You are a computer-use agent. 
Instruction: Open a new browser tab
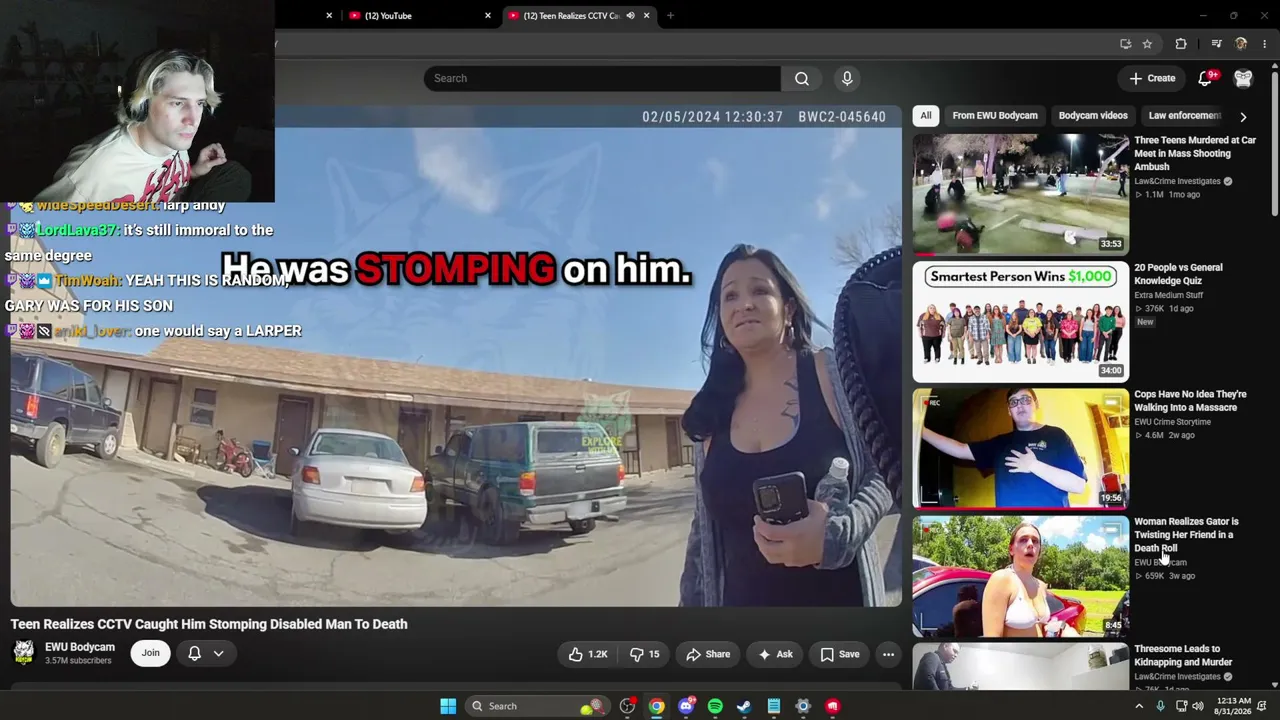pyautogui.click(x=670, y=16)
